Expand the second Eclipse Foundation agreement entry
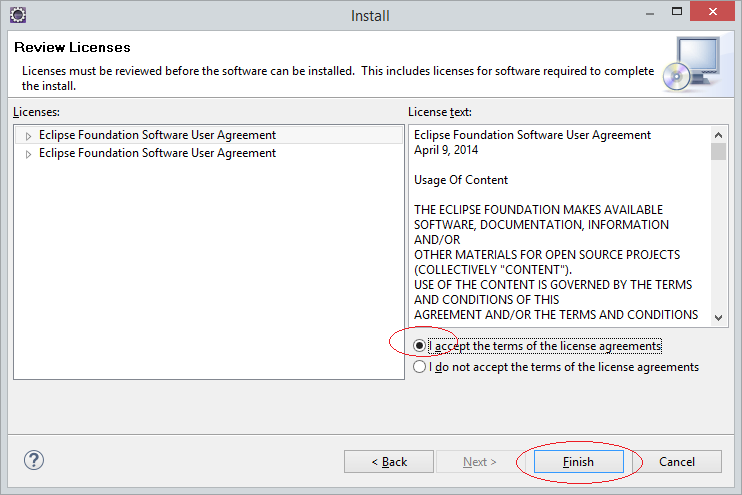 coord(28,154)
